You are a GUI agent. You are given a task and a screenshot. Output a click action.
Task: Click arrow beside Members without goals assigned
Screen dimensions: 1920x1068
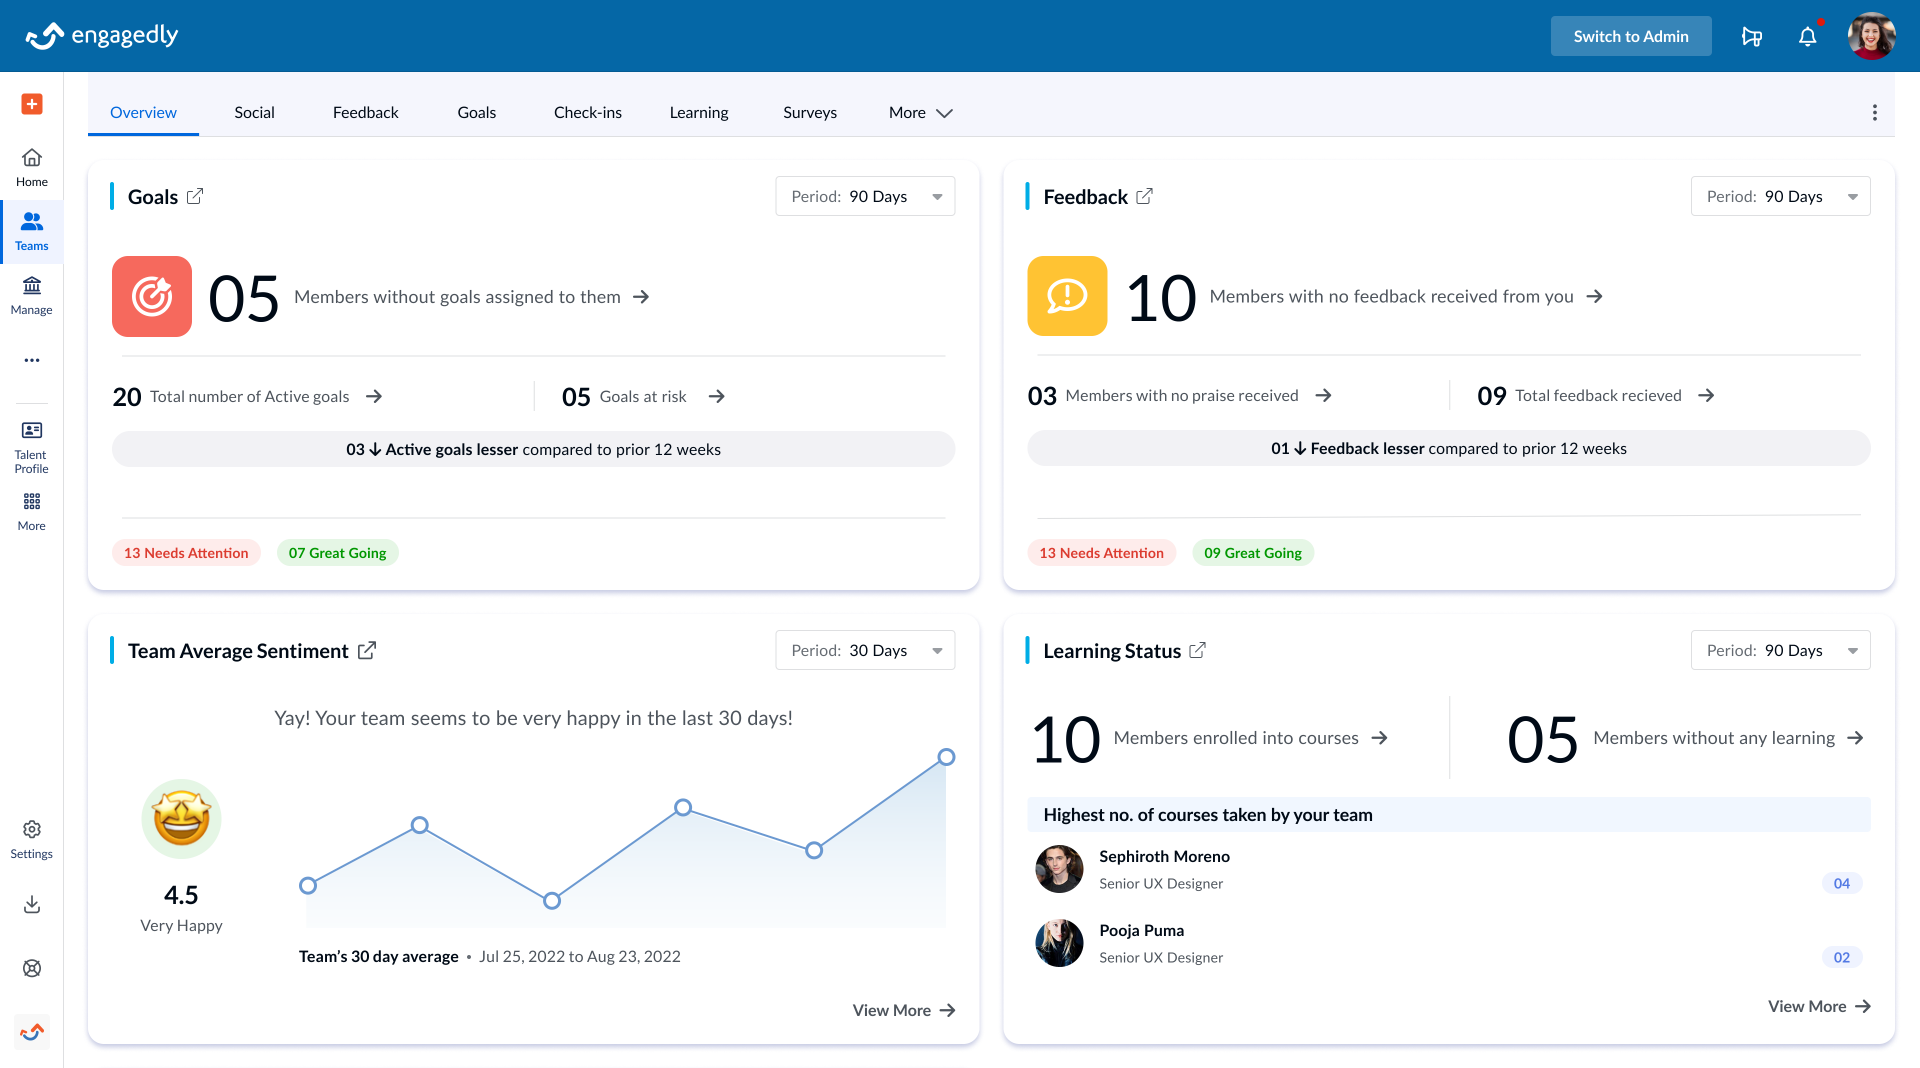[641, 297]
